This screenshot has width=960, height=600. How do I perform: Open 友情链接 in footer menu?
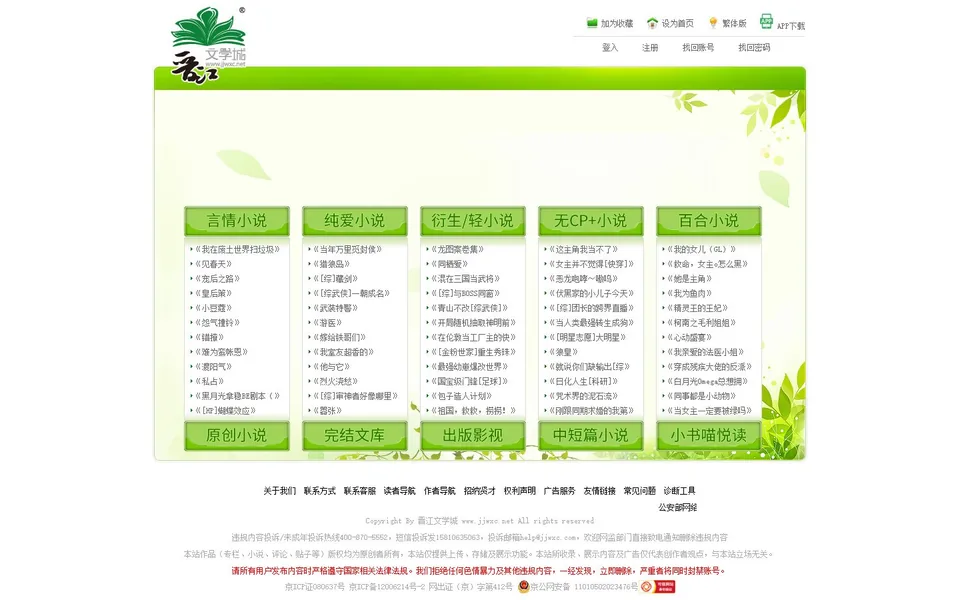[599, 491]
